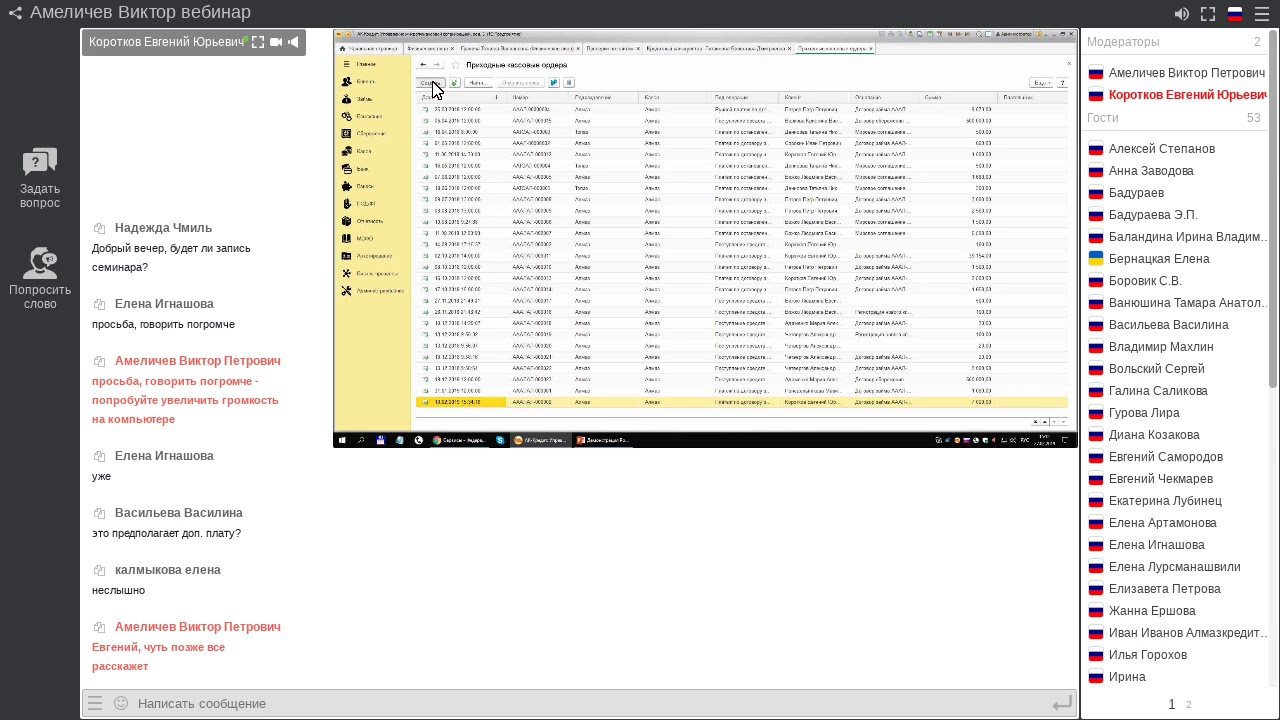Go to participants page 2

(x=1188, y=705)
